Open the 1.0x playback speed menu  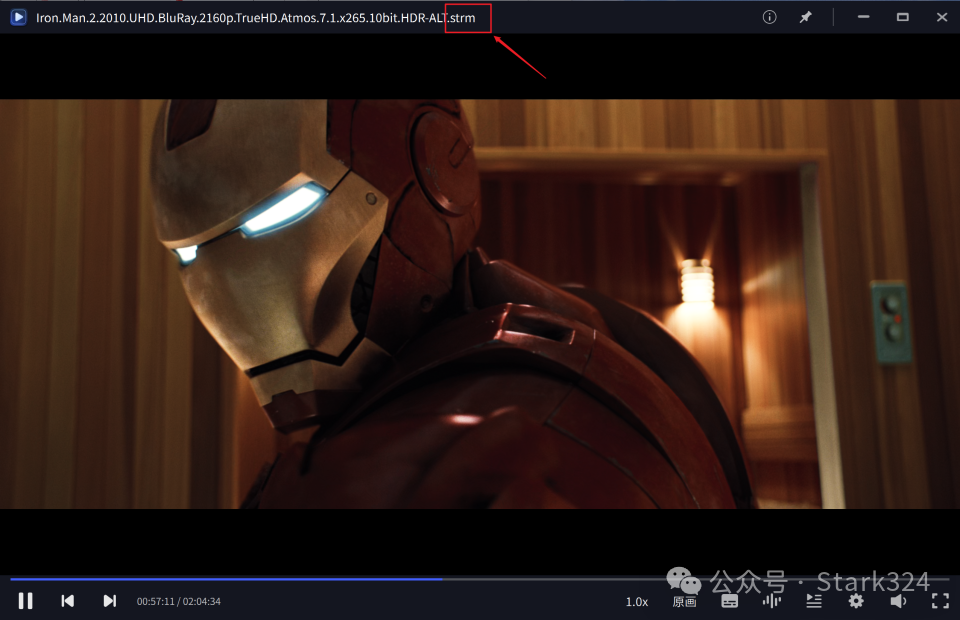637,602
